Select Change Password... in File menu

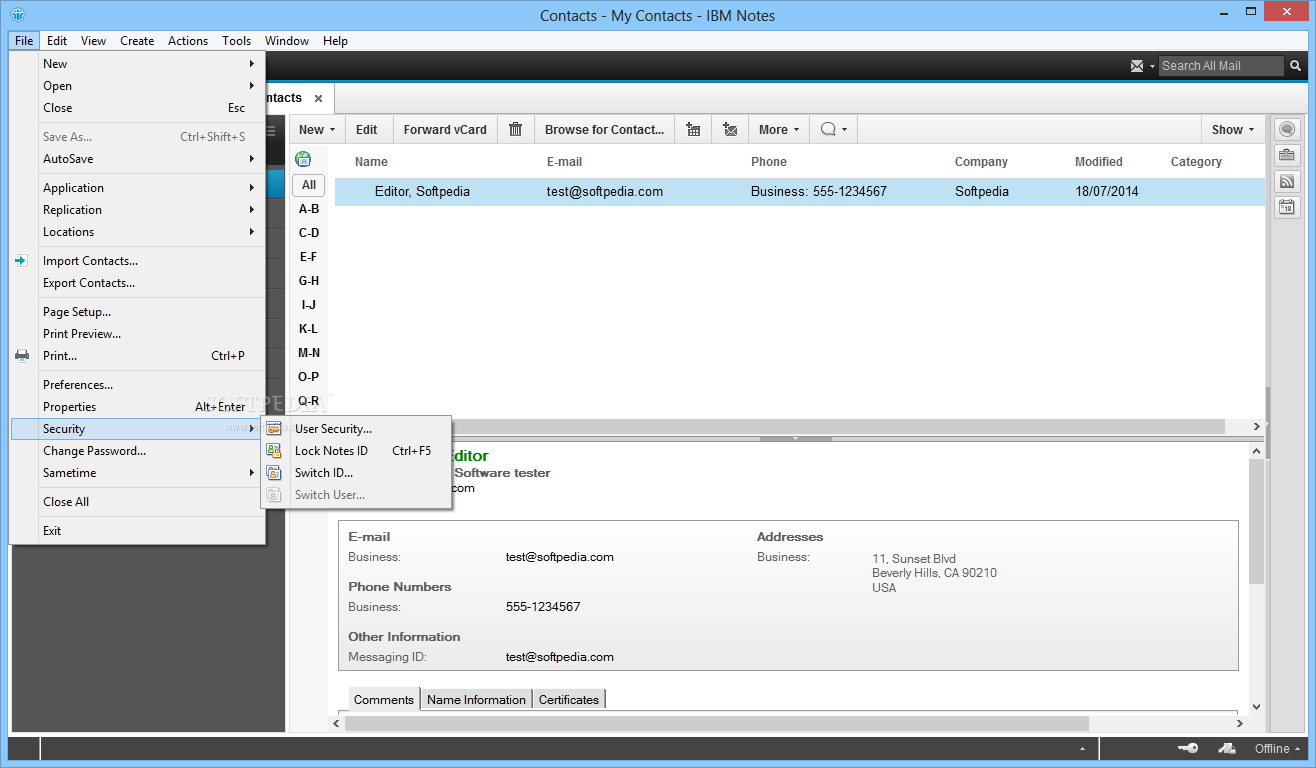pyautogui.click(x=137, y=451)
